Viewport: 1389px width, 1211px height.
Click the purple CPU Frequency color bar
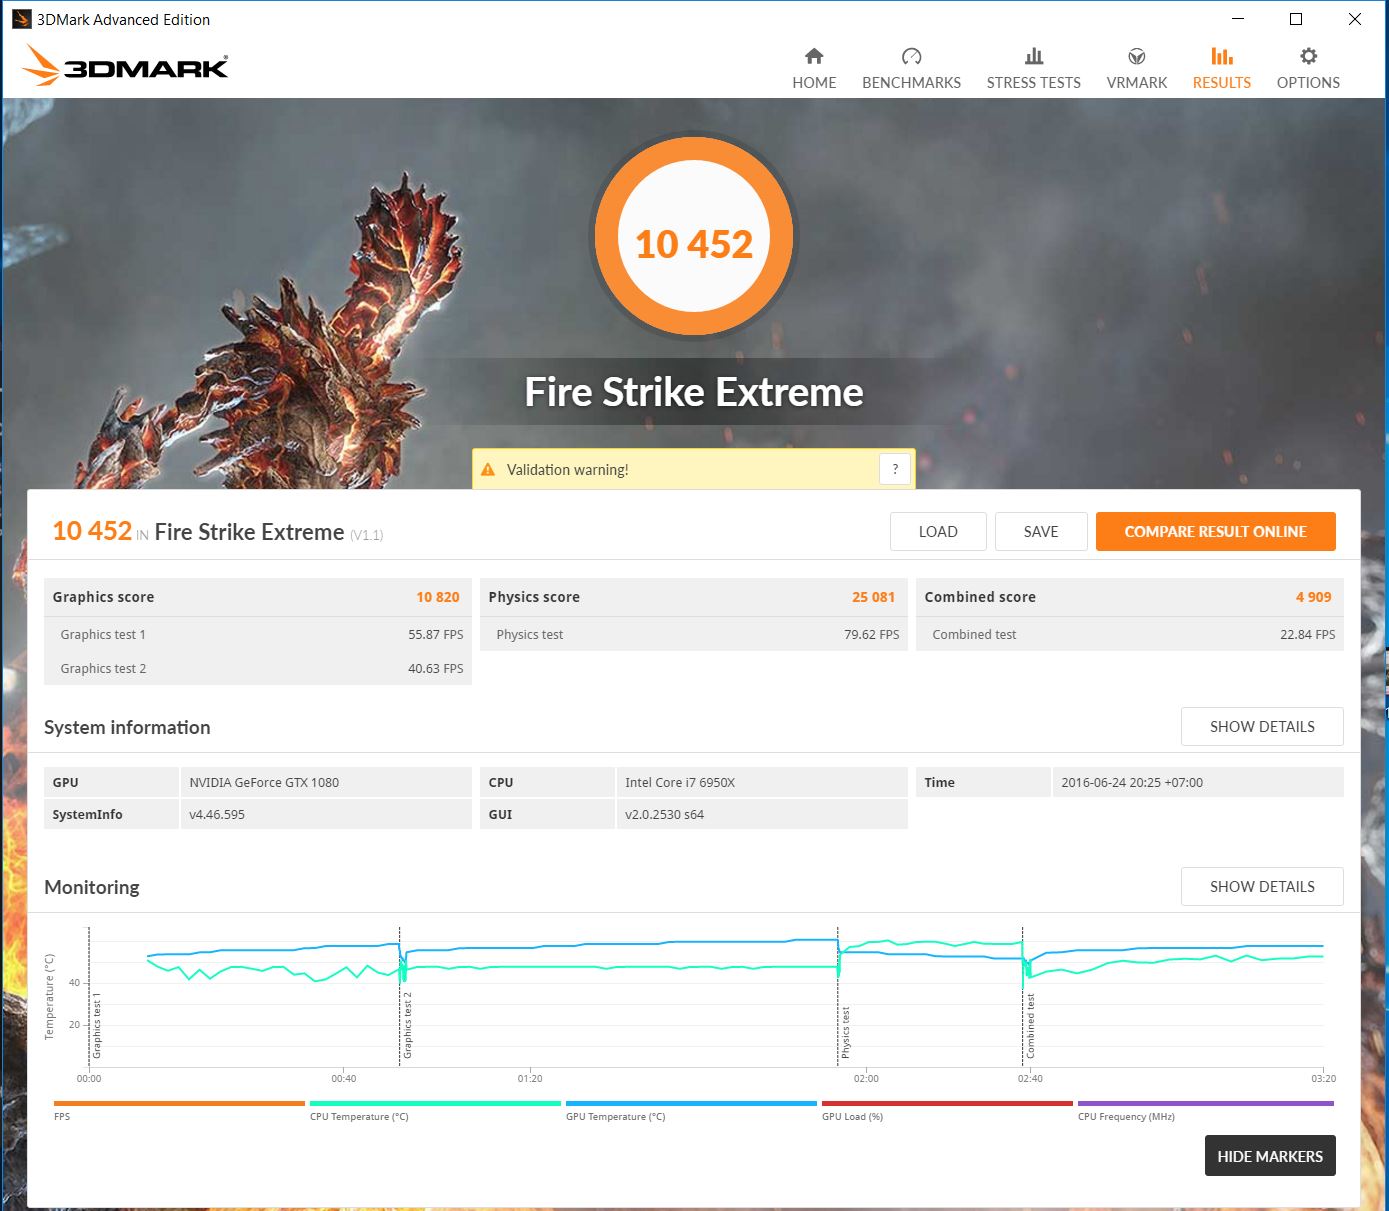tap(1205, 1103)
